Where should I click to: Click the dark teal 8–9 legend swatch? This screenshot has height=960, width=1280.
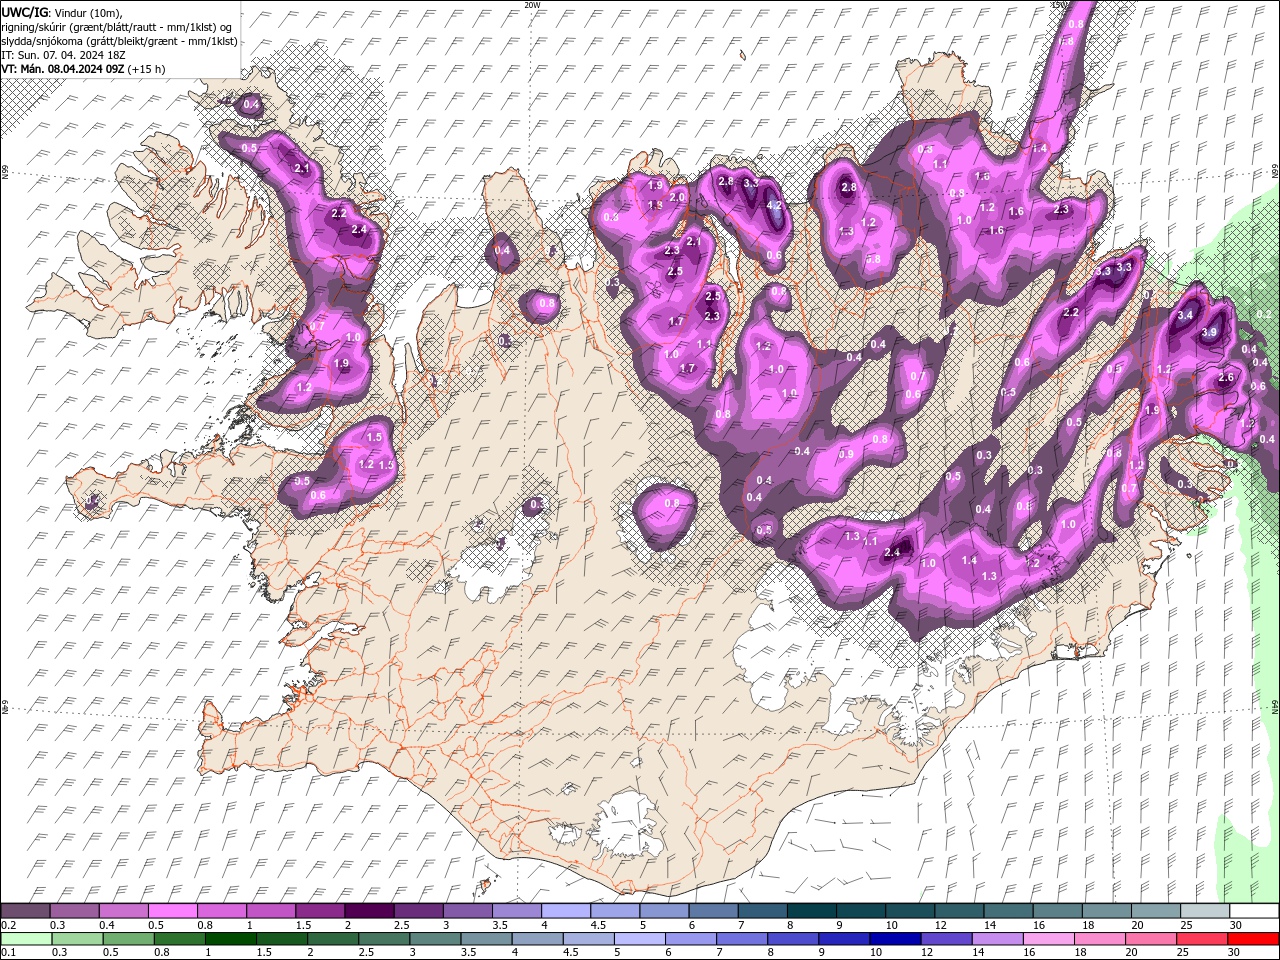810,911
